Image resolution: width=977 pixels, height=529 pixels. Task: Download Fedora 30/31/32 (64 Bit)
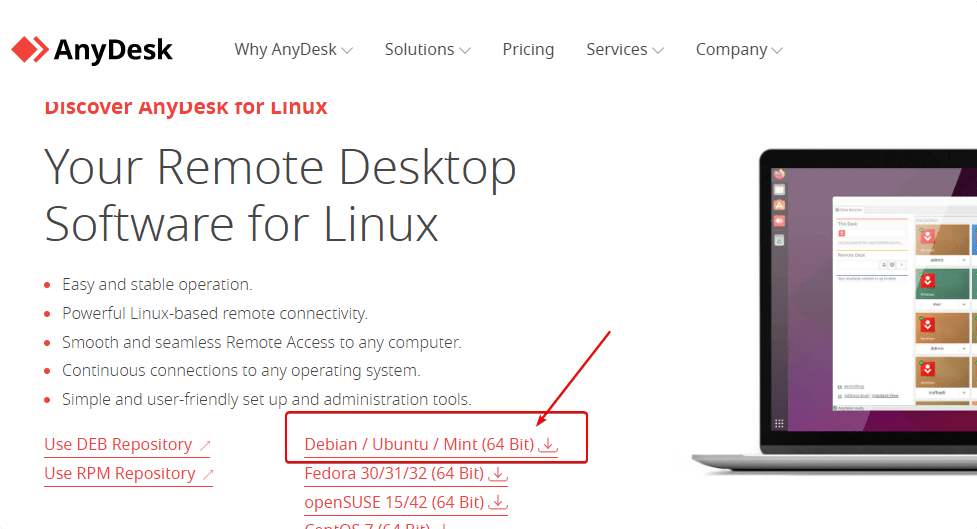point(393,473)
